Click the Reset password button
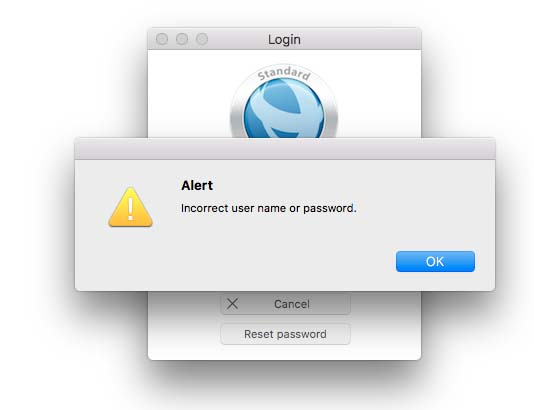 tap(285, 334)
